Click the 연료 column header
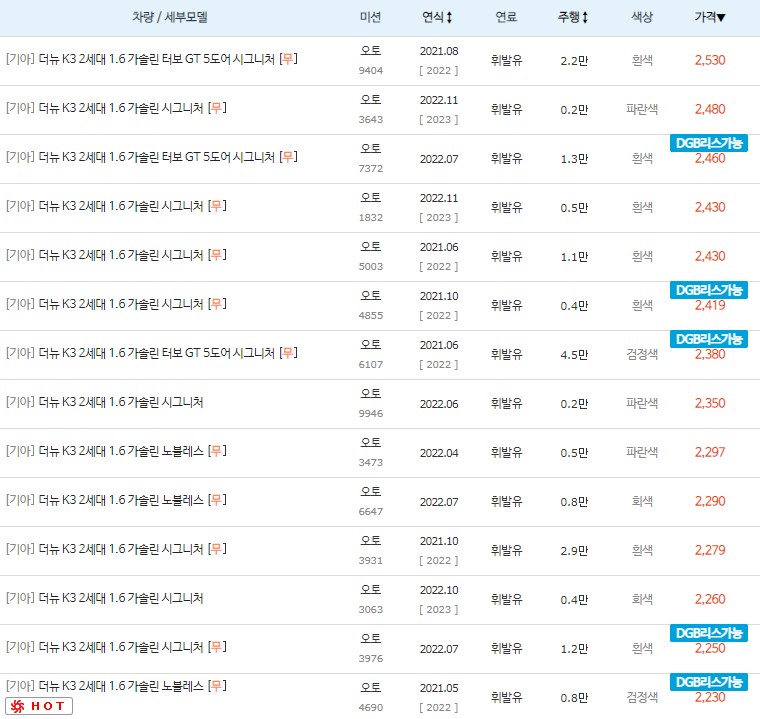Viewport: 760px width, 719px height. (506, 17)
